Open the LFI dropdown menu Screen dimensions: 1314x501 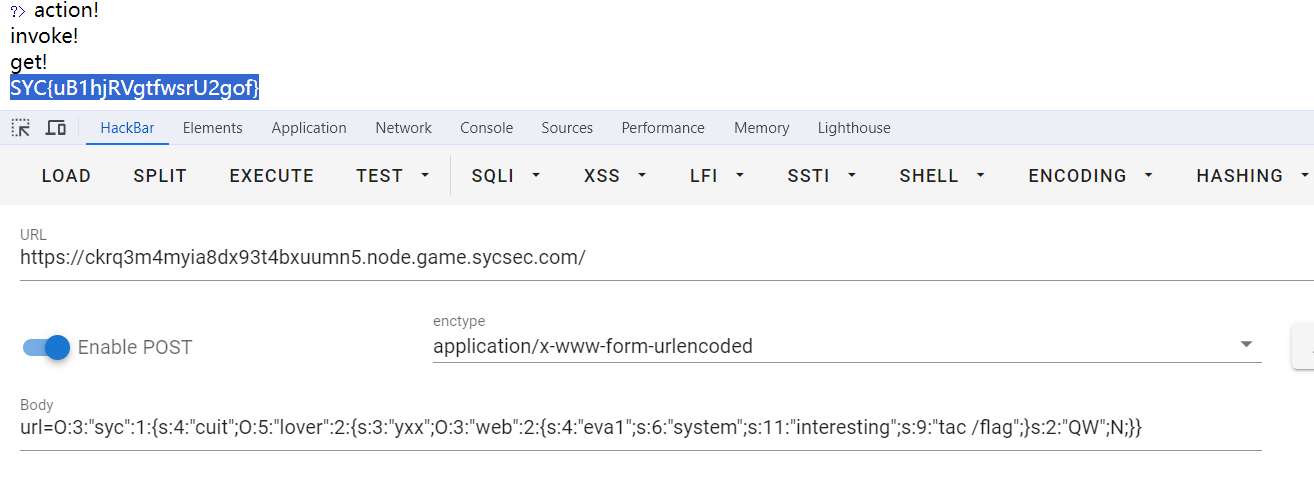pos(715,176)
